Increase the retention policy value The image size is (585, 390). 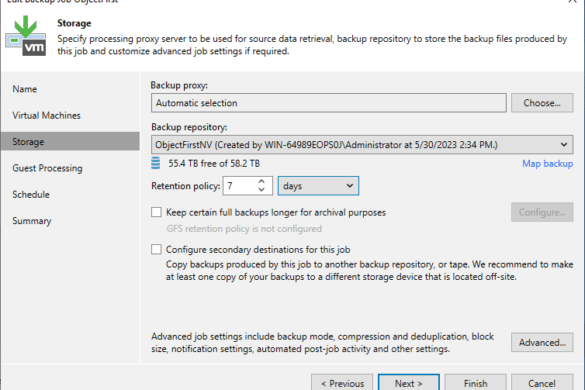click(x=262, y=181)
